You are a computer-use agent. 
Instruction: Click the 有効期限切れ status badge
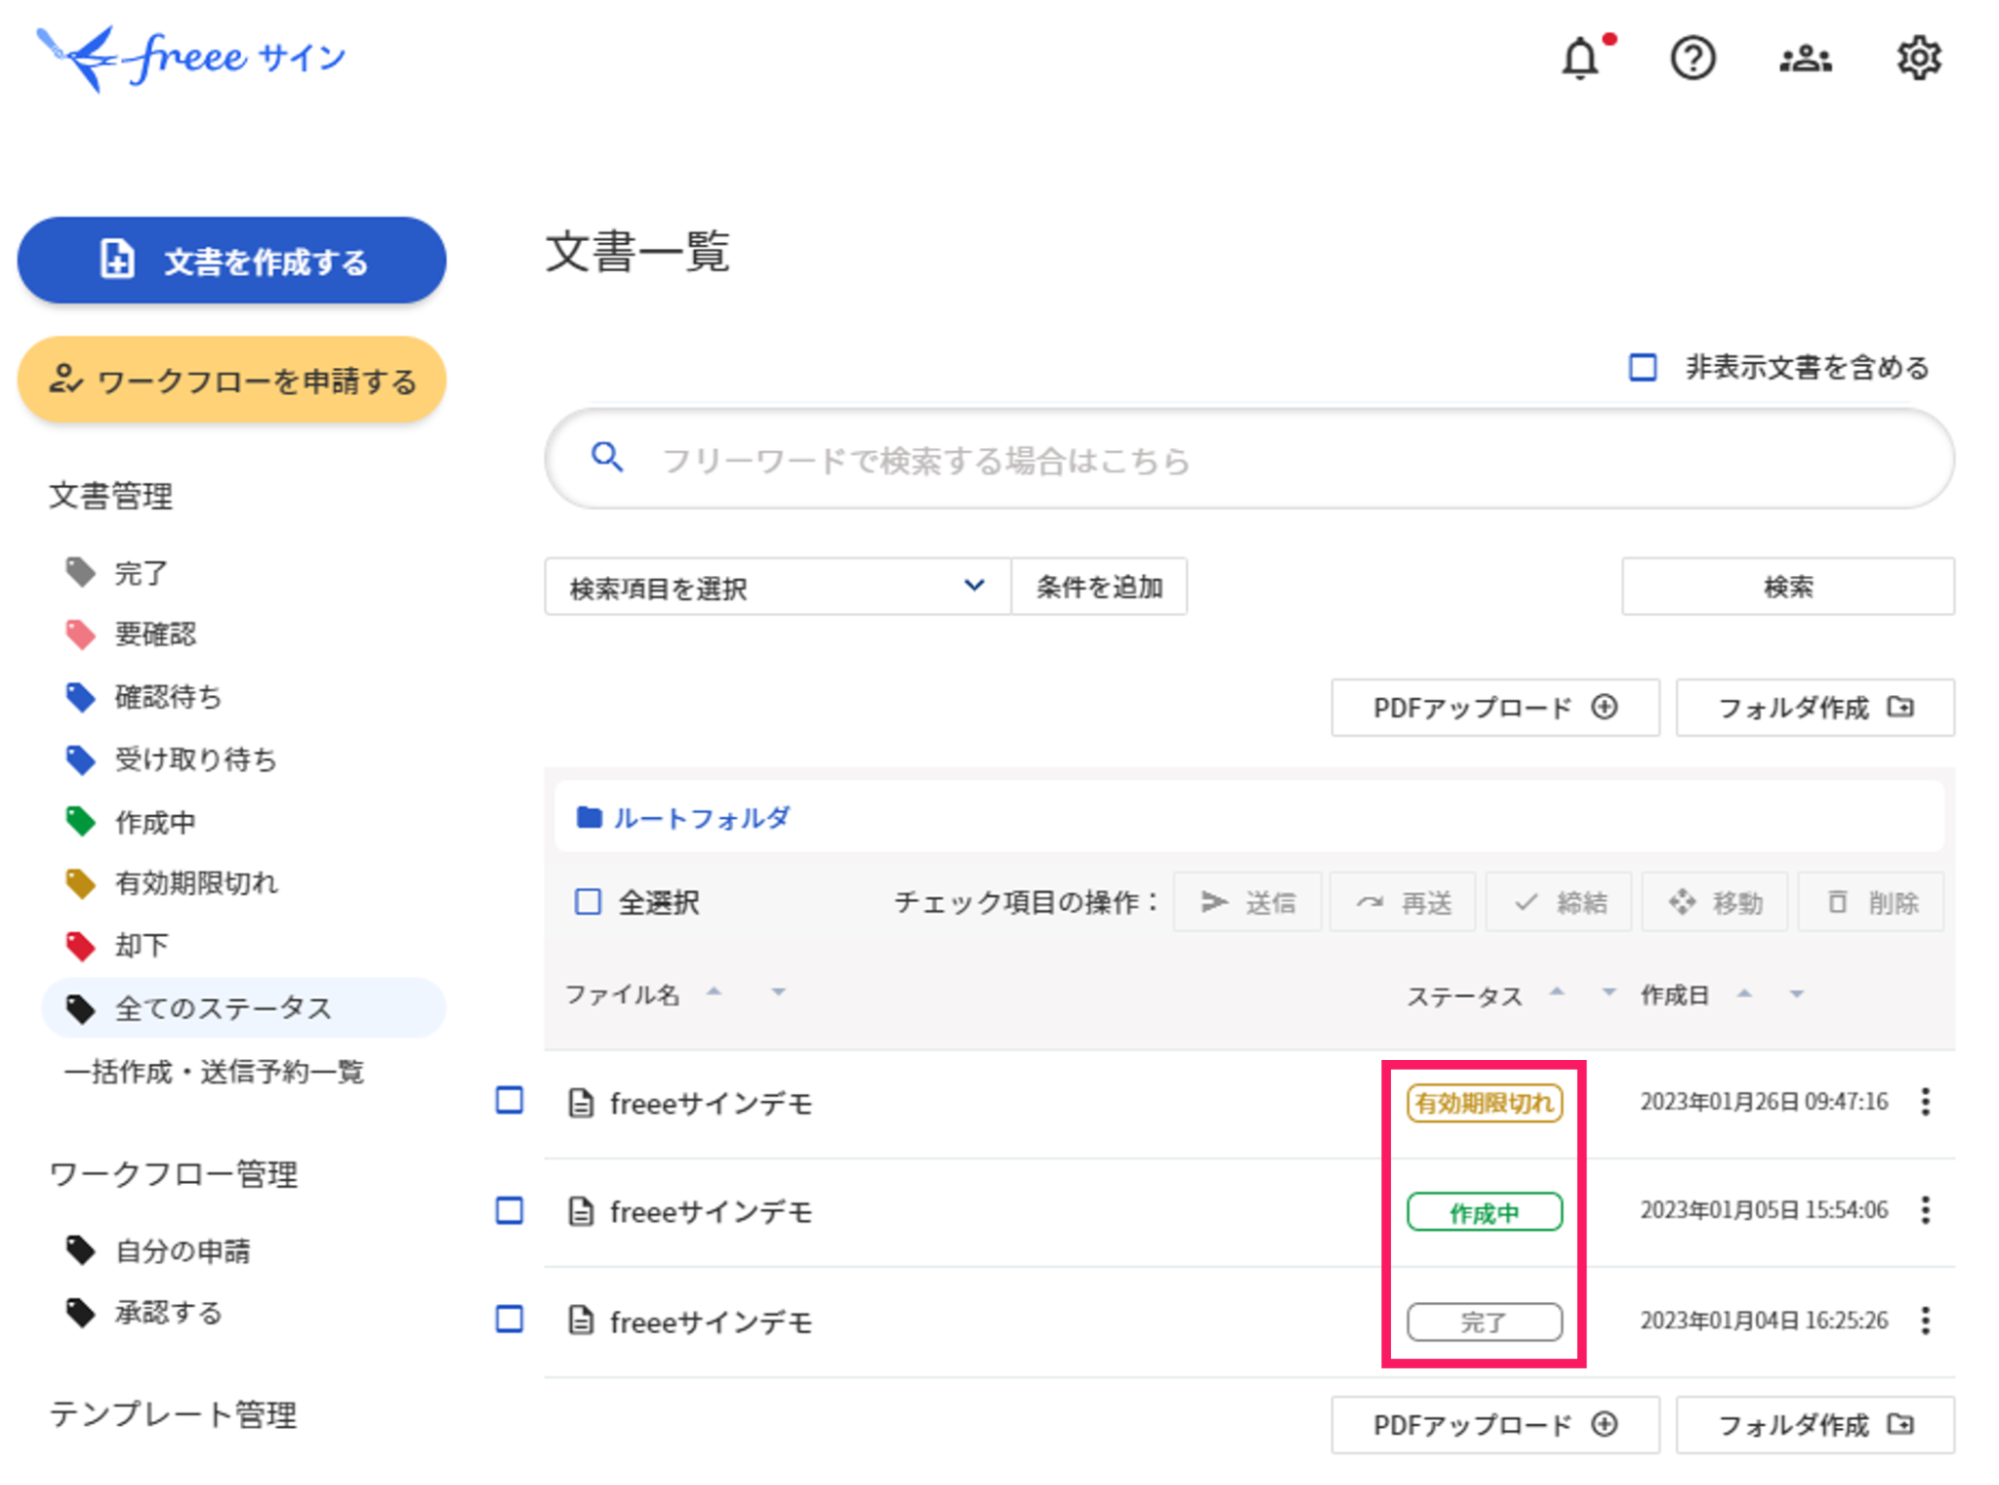coord(1484,1102)
